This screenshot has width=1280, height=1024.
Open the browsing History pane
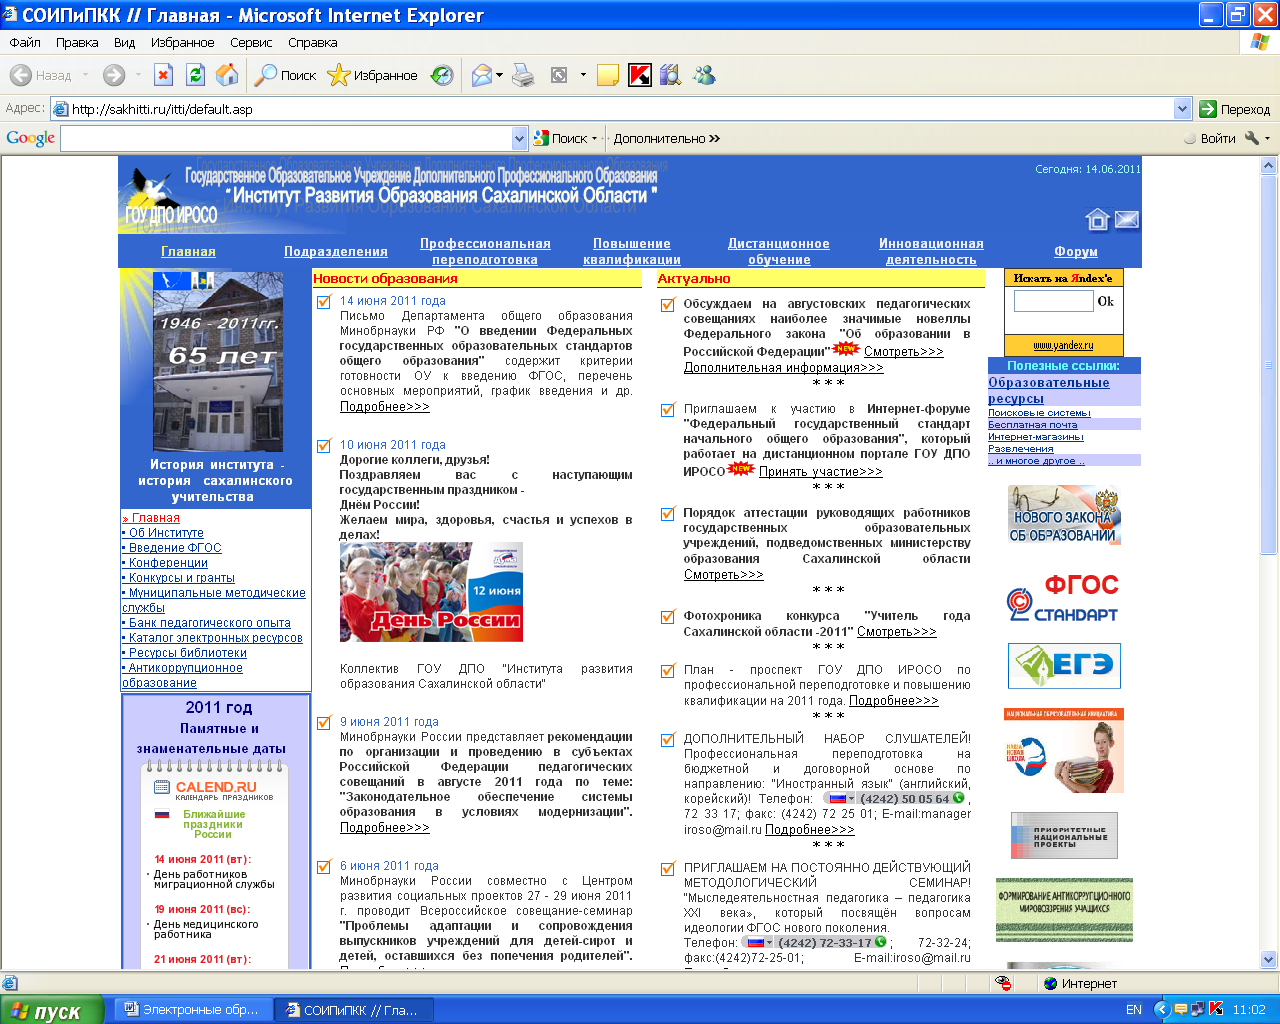click(x=442, y=75)
